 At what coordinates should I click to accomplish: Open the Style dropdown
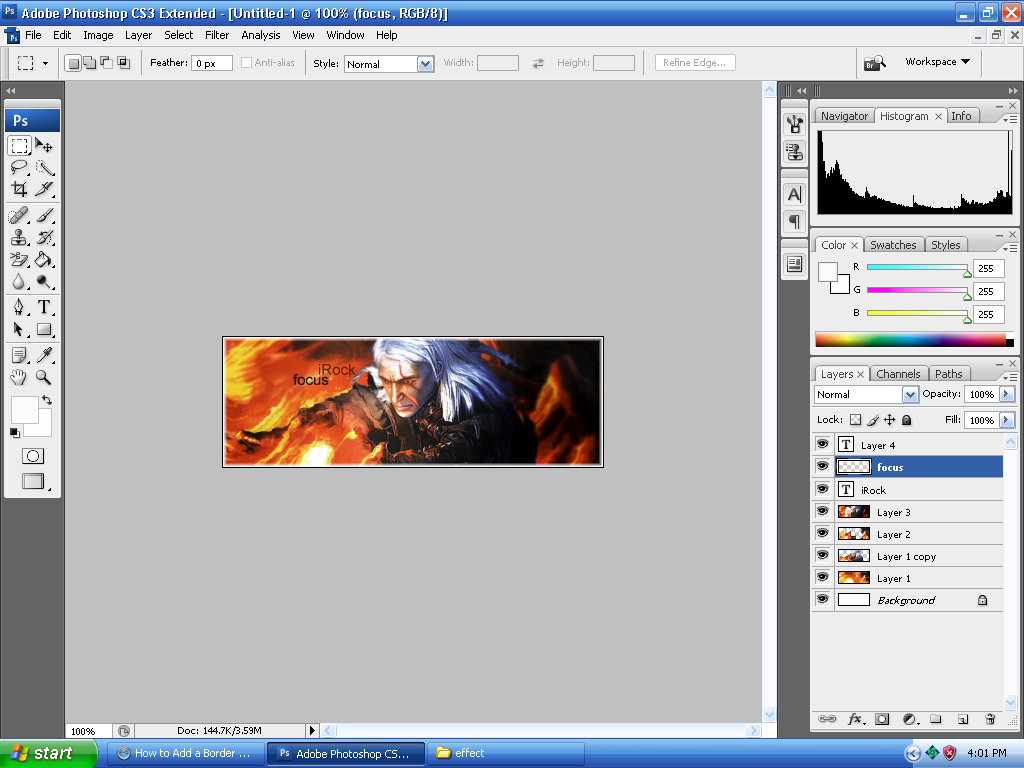425,64
